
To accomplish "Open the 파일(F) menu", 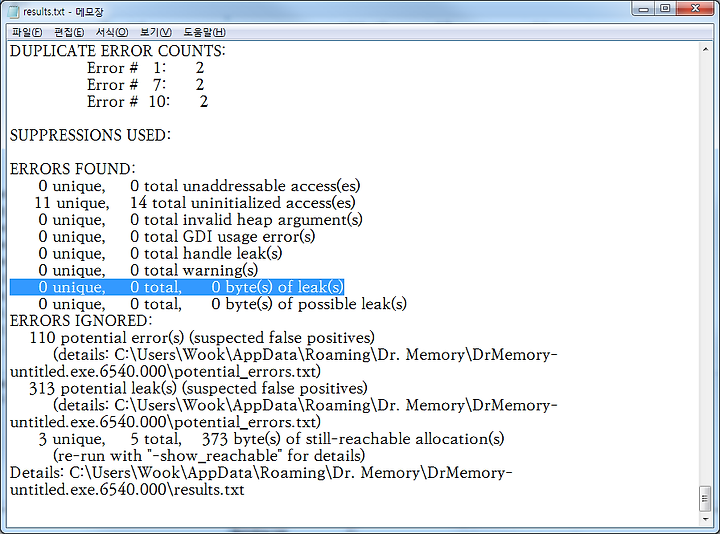I will tap(27, 32).
